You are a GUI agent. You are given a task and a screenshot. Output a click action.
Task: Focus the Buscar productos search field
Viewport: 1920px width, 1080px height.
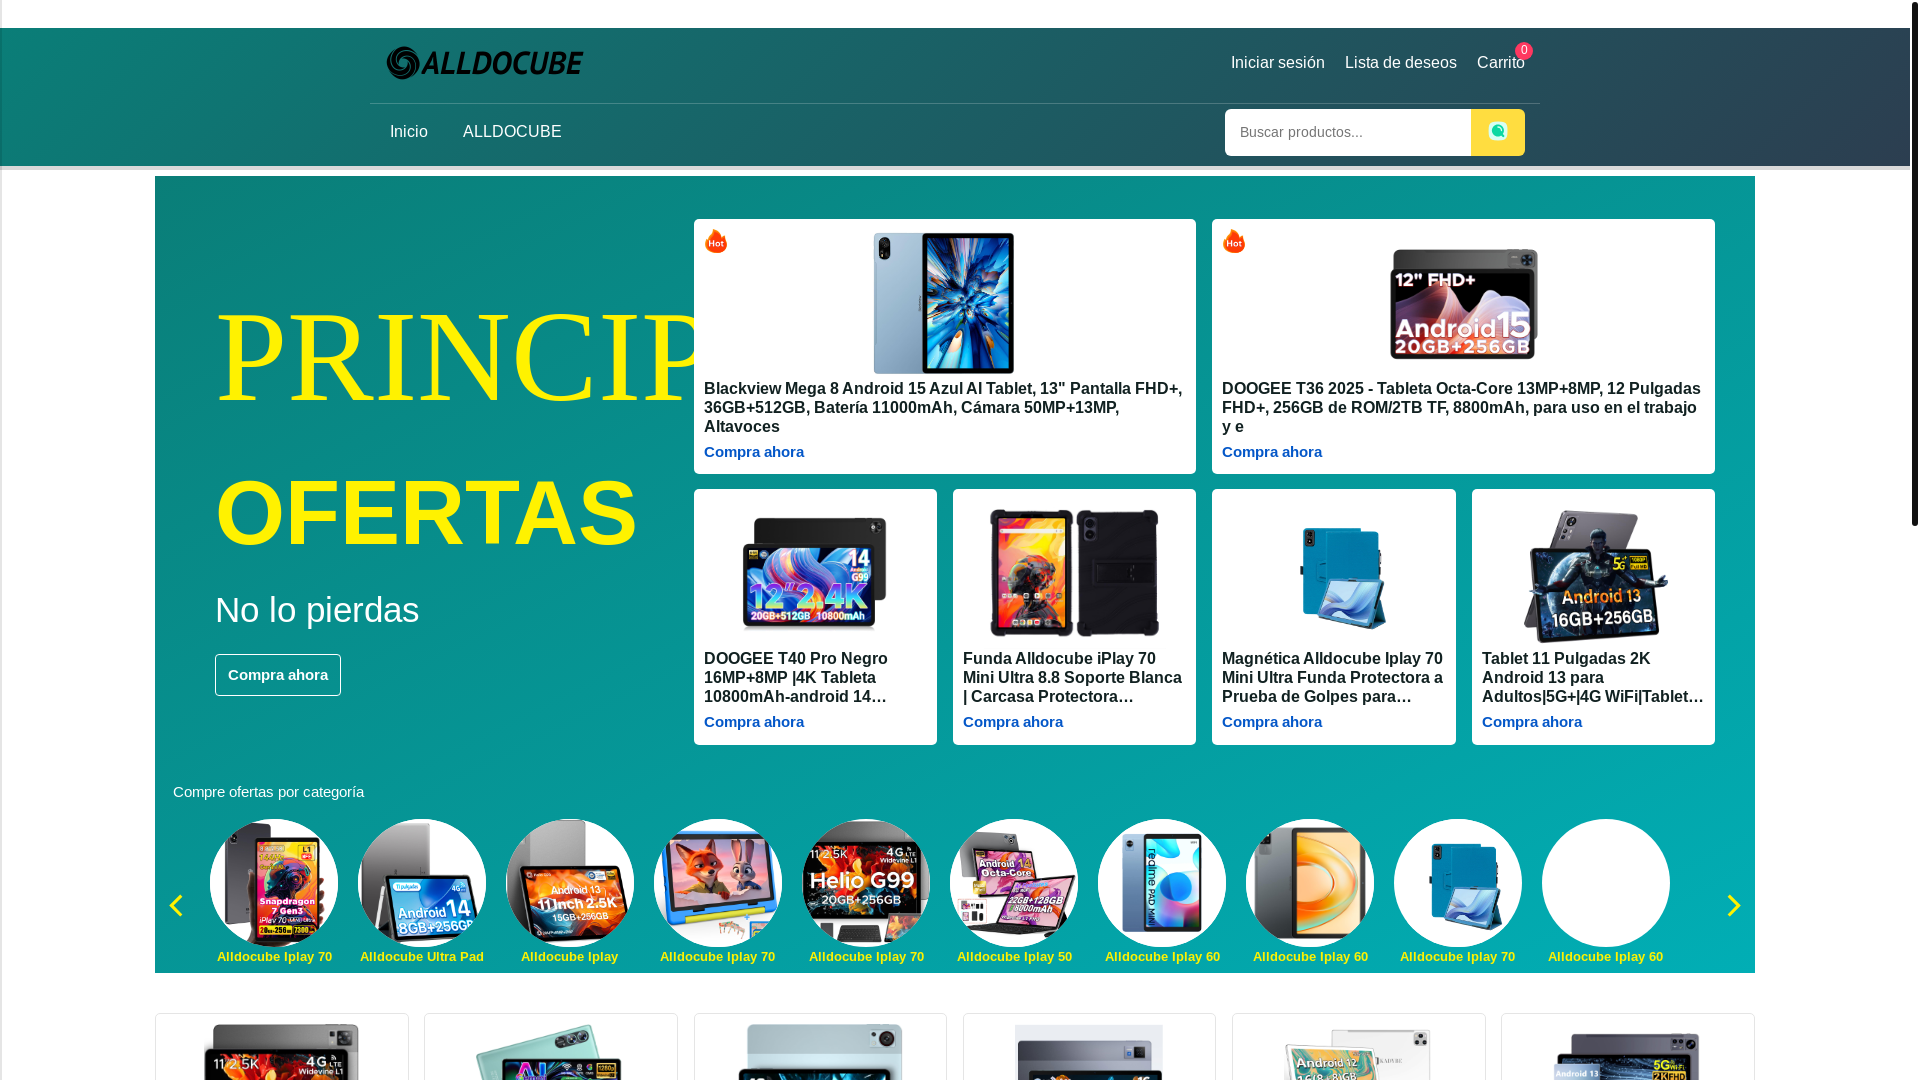point(1347,132)
